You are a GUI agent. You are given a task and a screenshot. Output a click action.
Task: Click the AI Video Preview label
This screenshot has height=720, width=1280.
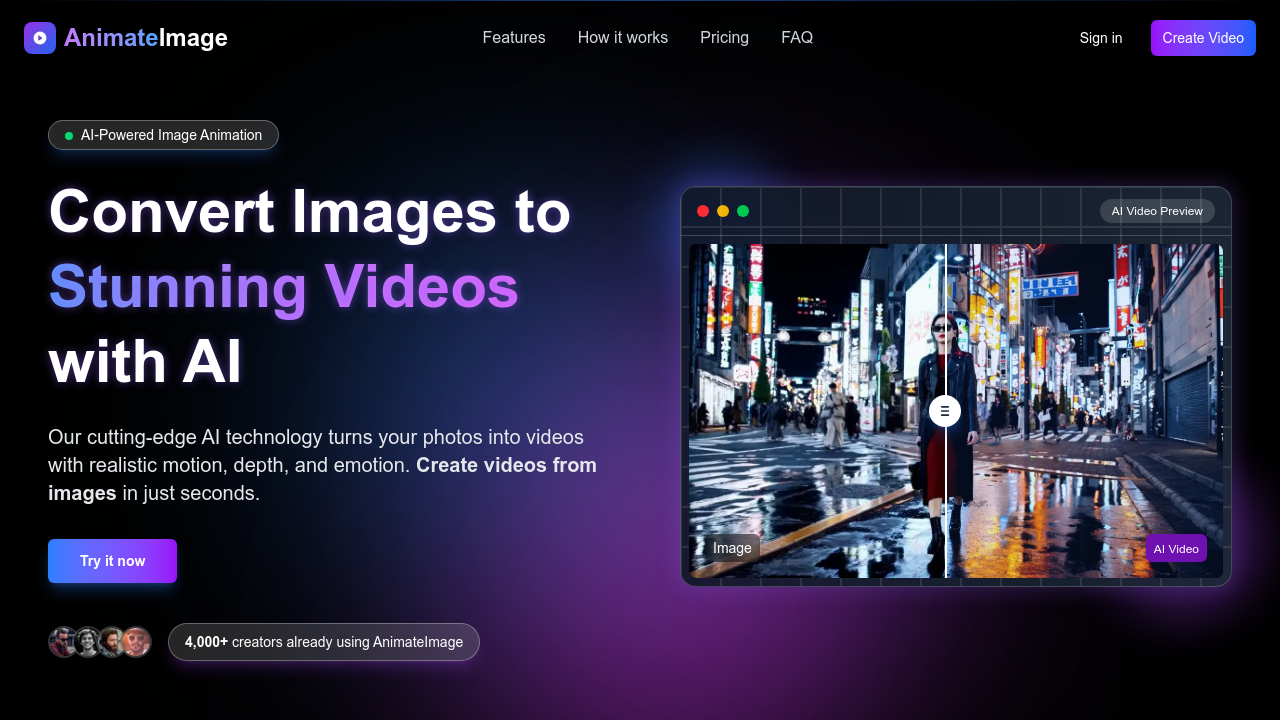click(x=1157, y=211)
